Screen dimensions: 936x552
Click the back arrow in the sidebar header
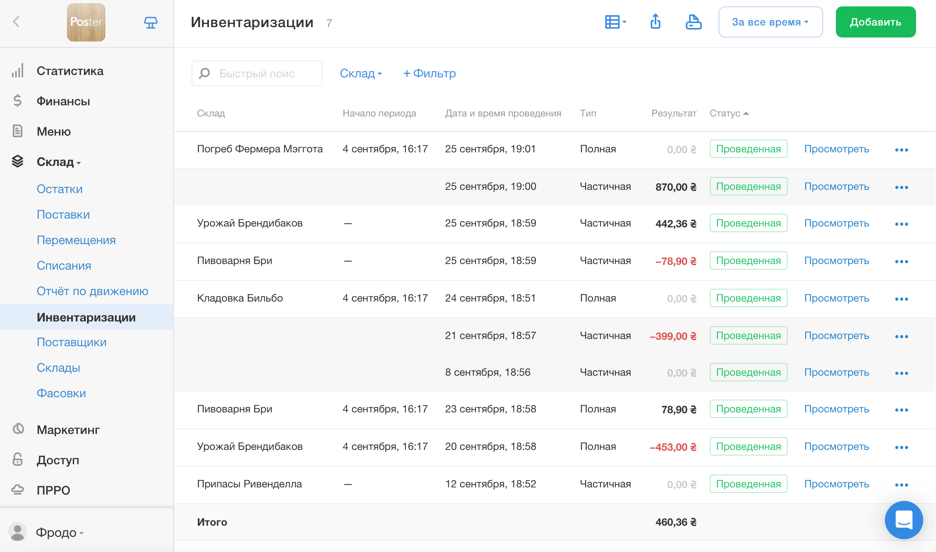(16, 22)
